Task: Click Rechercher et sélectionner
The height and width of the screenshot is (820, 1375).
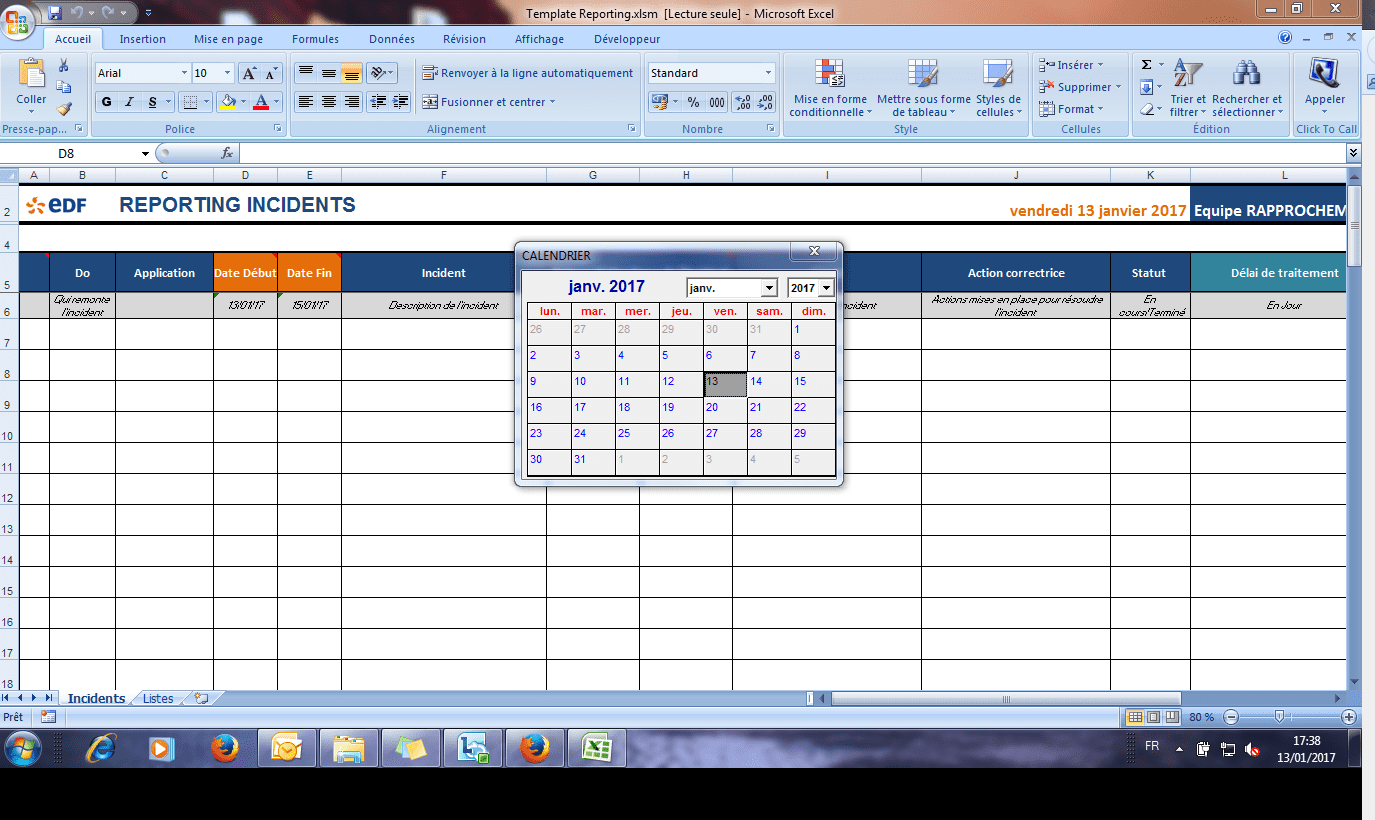Action: 1247,88
